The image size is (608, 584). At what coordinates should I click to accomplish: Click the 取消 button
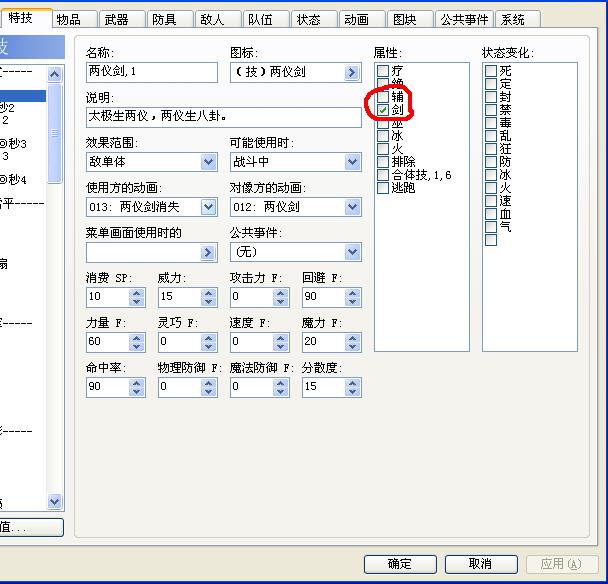pyautogui.click(x=481, y=564)
